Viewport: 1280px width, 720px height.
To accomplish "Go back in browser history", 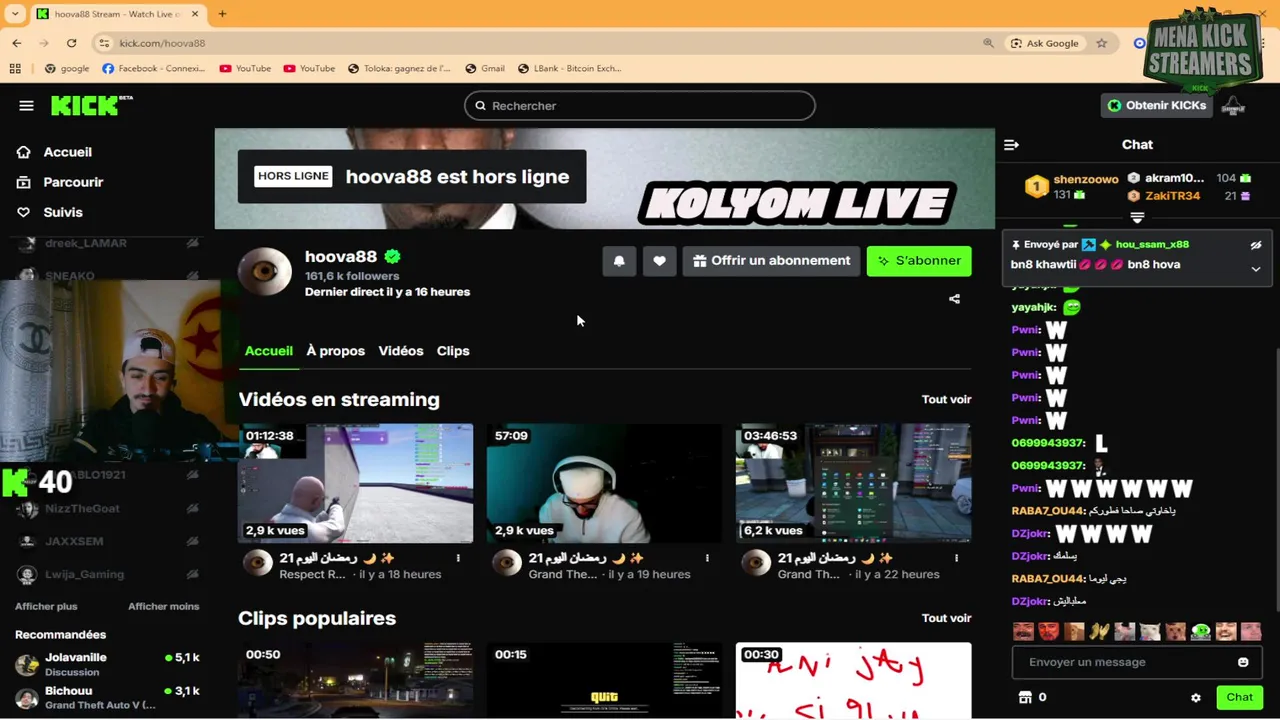I will (x=17, y=43).
